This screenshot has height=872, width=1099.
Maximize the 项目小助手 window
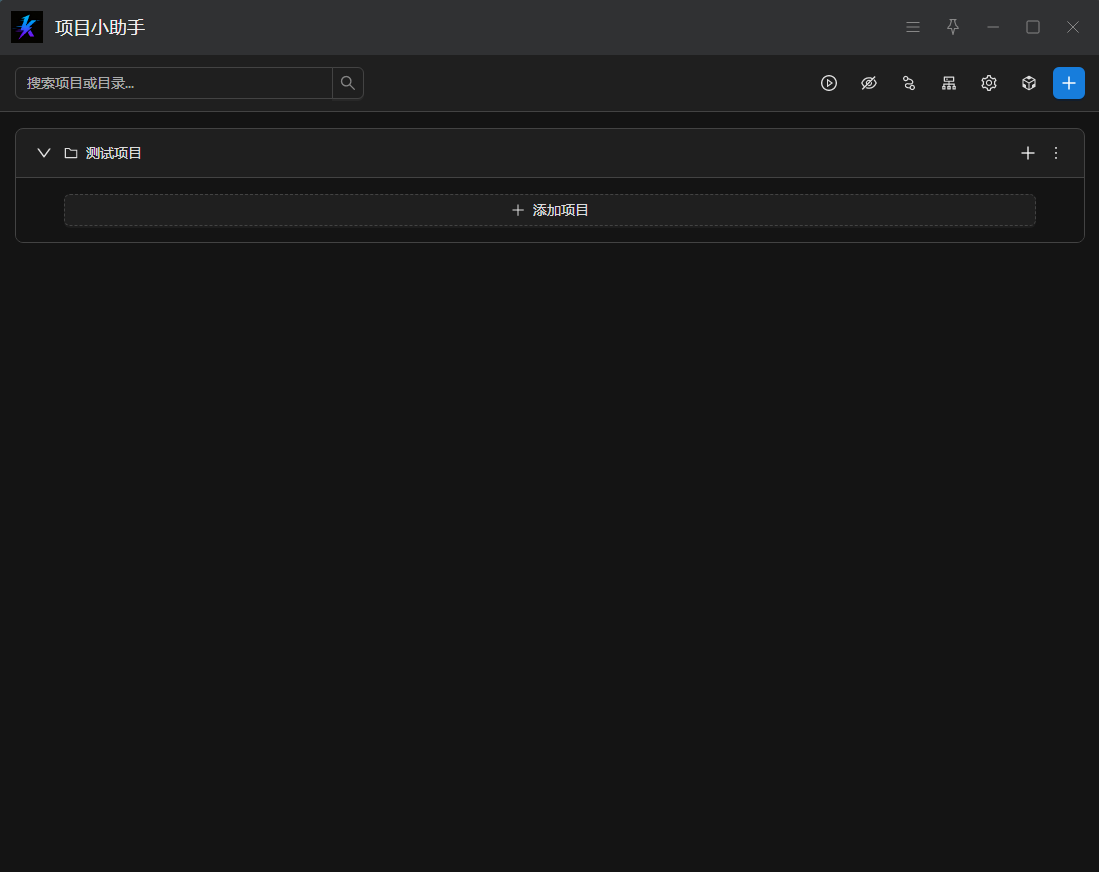[x=1032, y=27]
